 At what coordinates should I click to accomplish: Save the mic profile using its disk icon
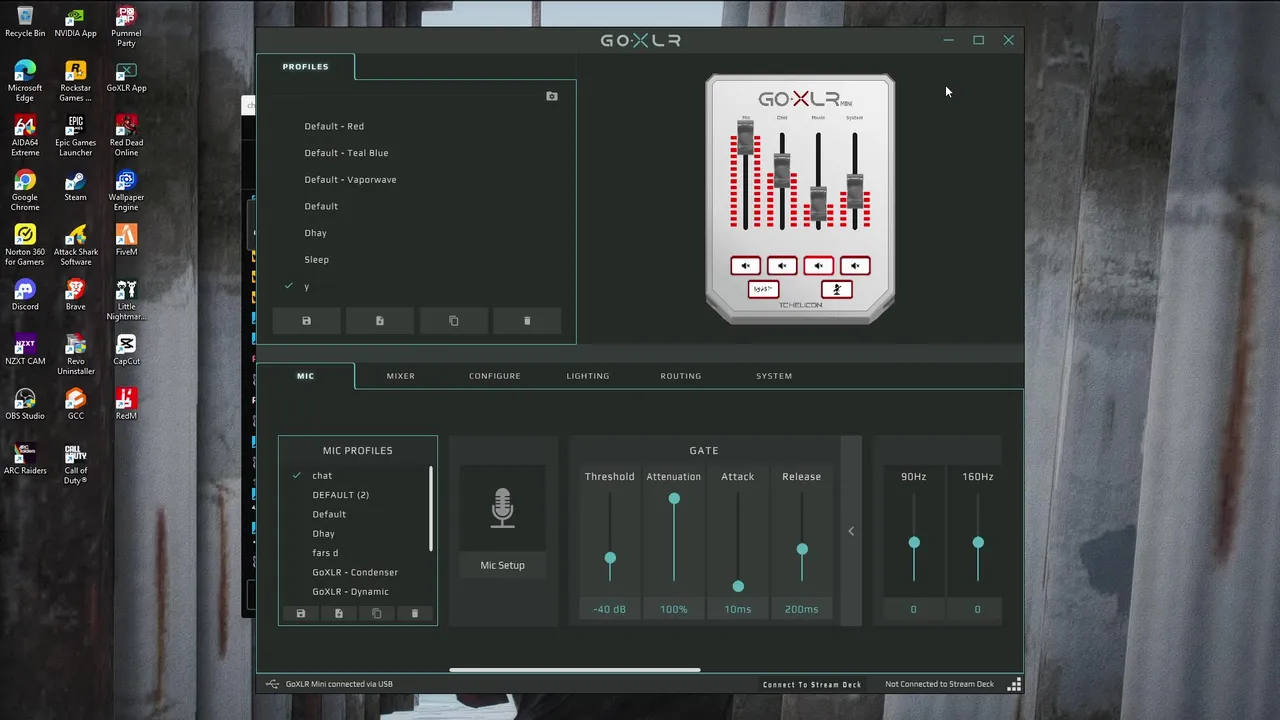[x=300, y=613]
